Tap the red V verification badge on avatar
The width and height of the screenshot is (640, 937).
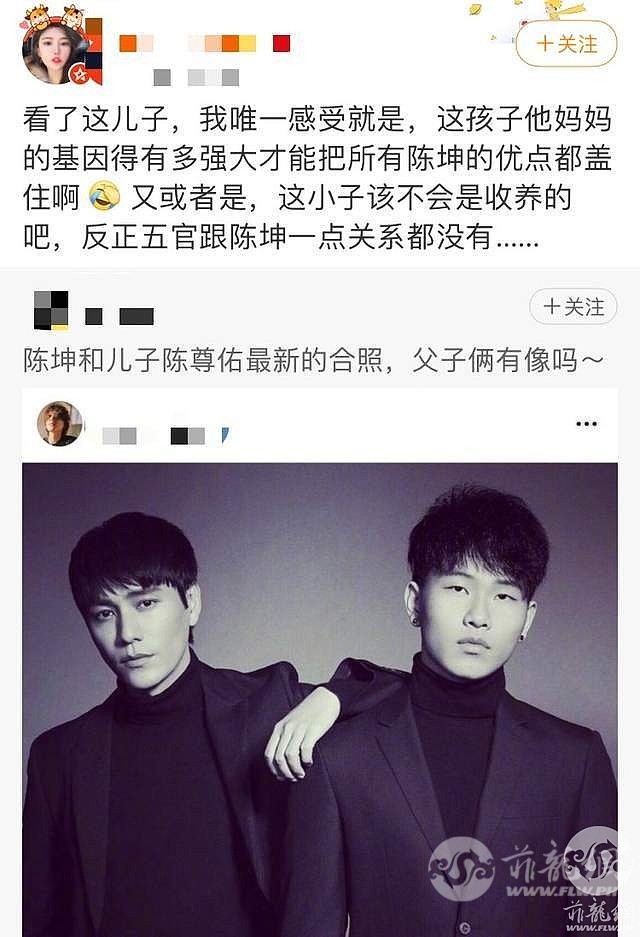click(x=79, y=75)
